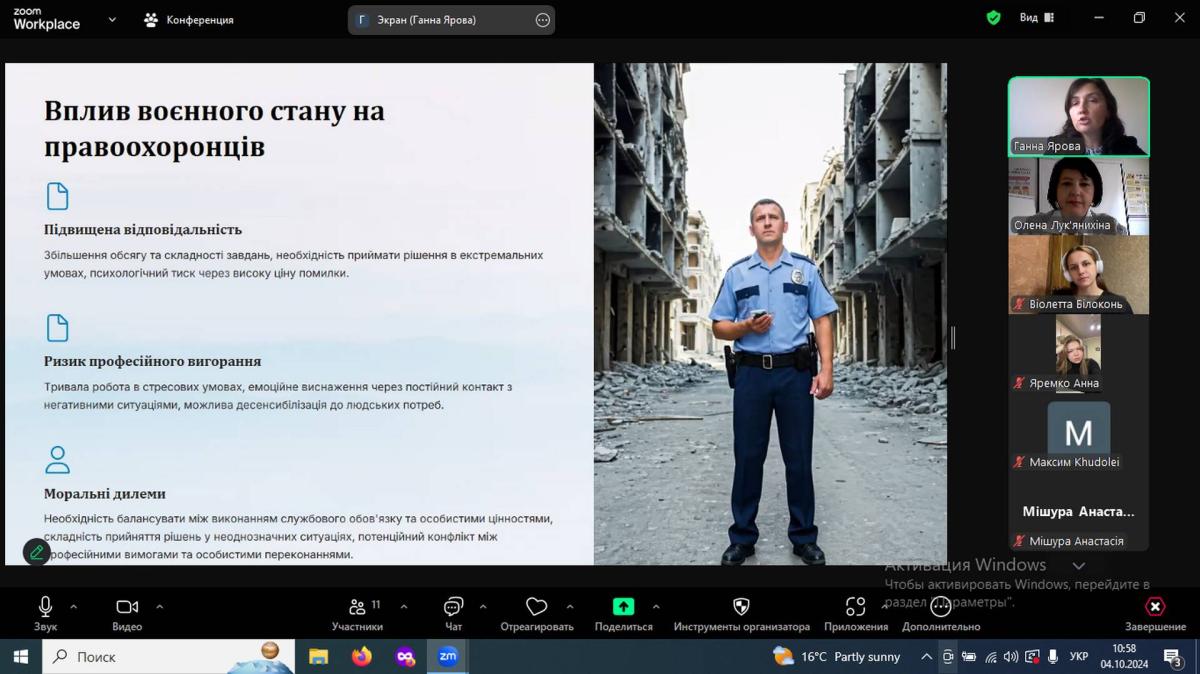Click the Підвищена відповідальність subheading
Viewport: 1200px width, 674px height.
[143, 230]
